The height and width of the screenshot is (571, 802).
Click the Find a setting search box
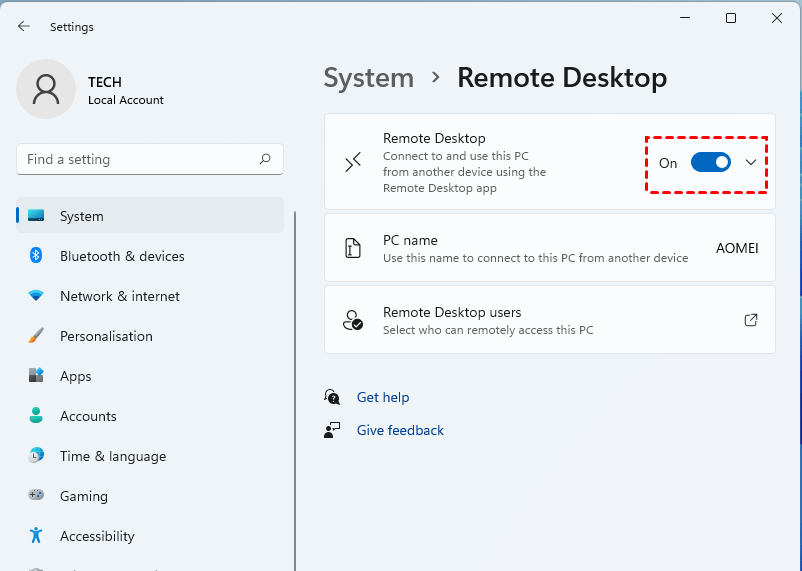[x=150, y=159]
